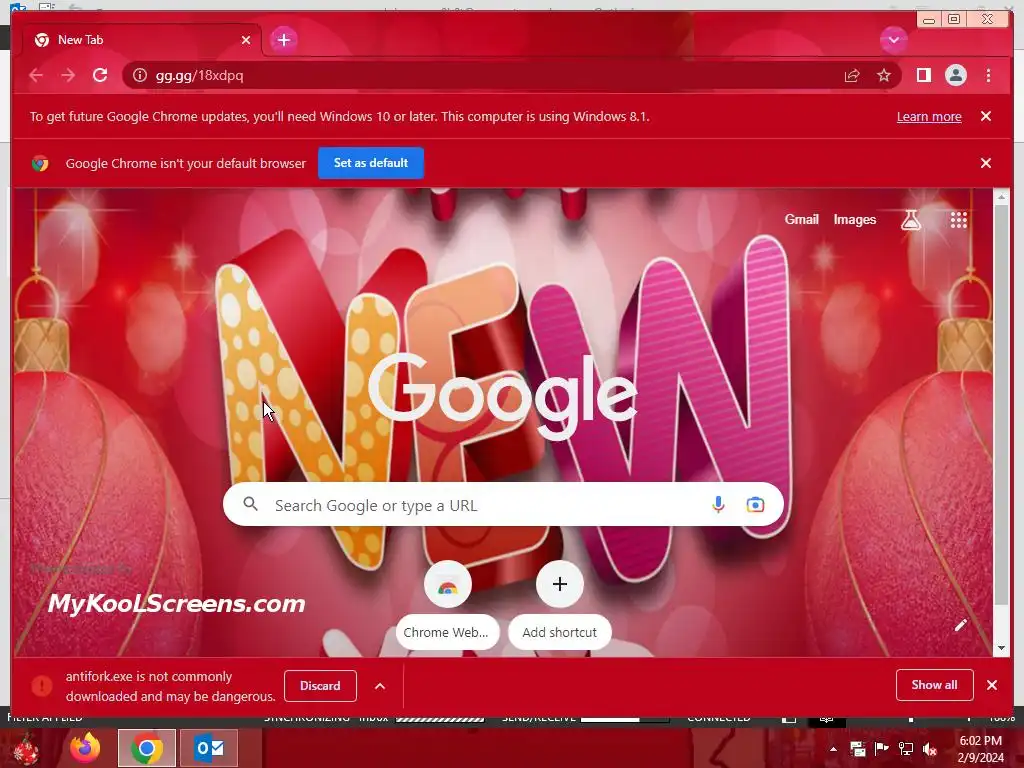Open Gmail link
This screenshot has width=1024, height=768.
point(801,219)
